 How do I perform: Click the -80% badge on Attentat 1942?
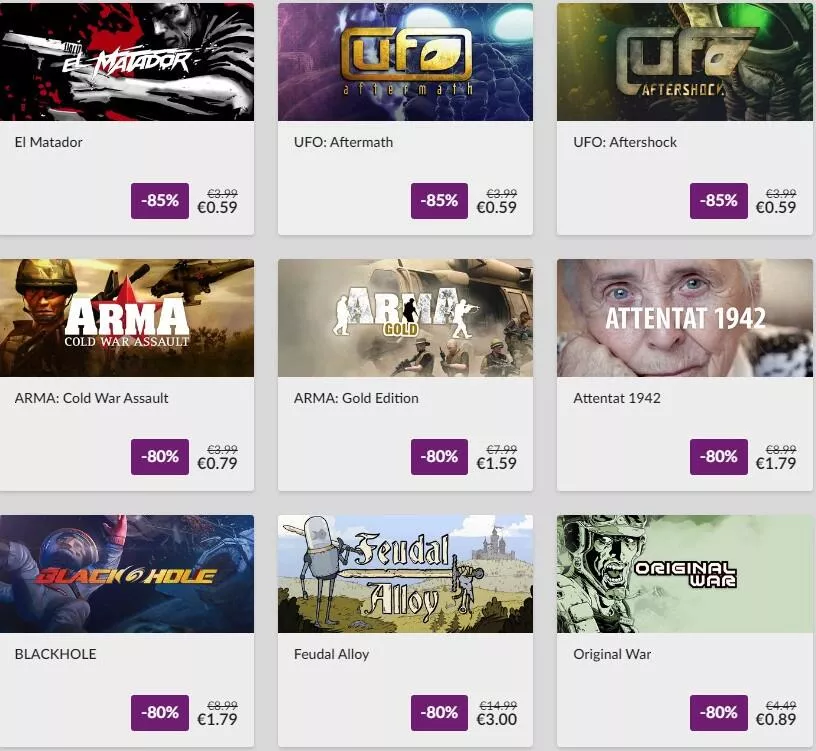click(719, 457)
